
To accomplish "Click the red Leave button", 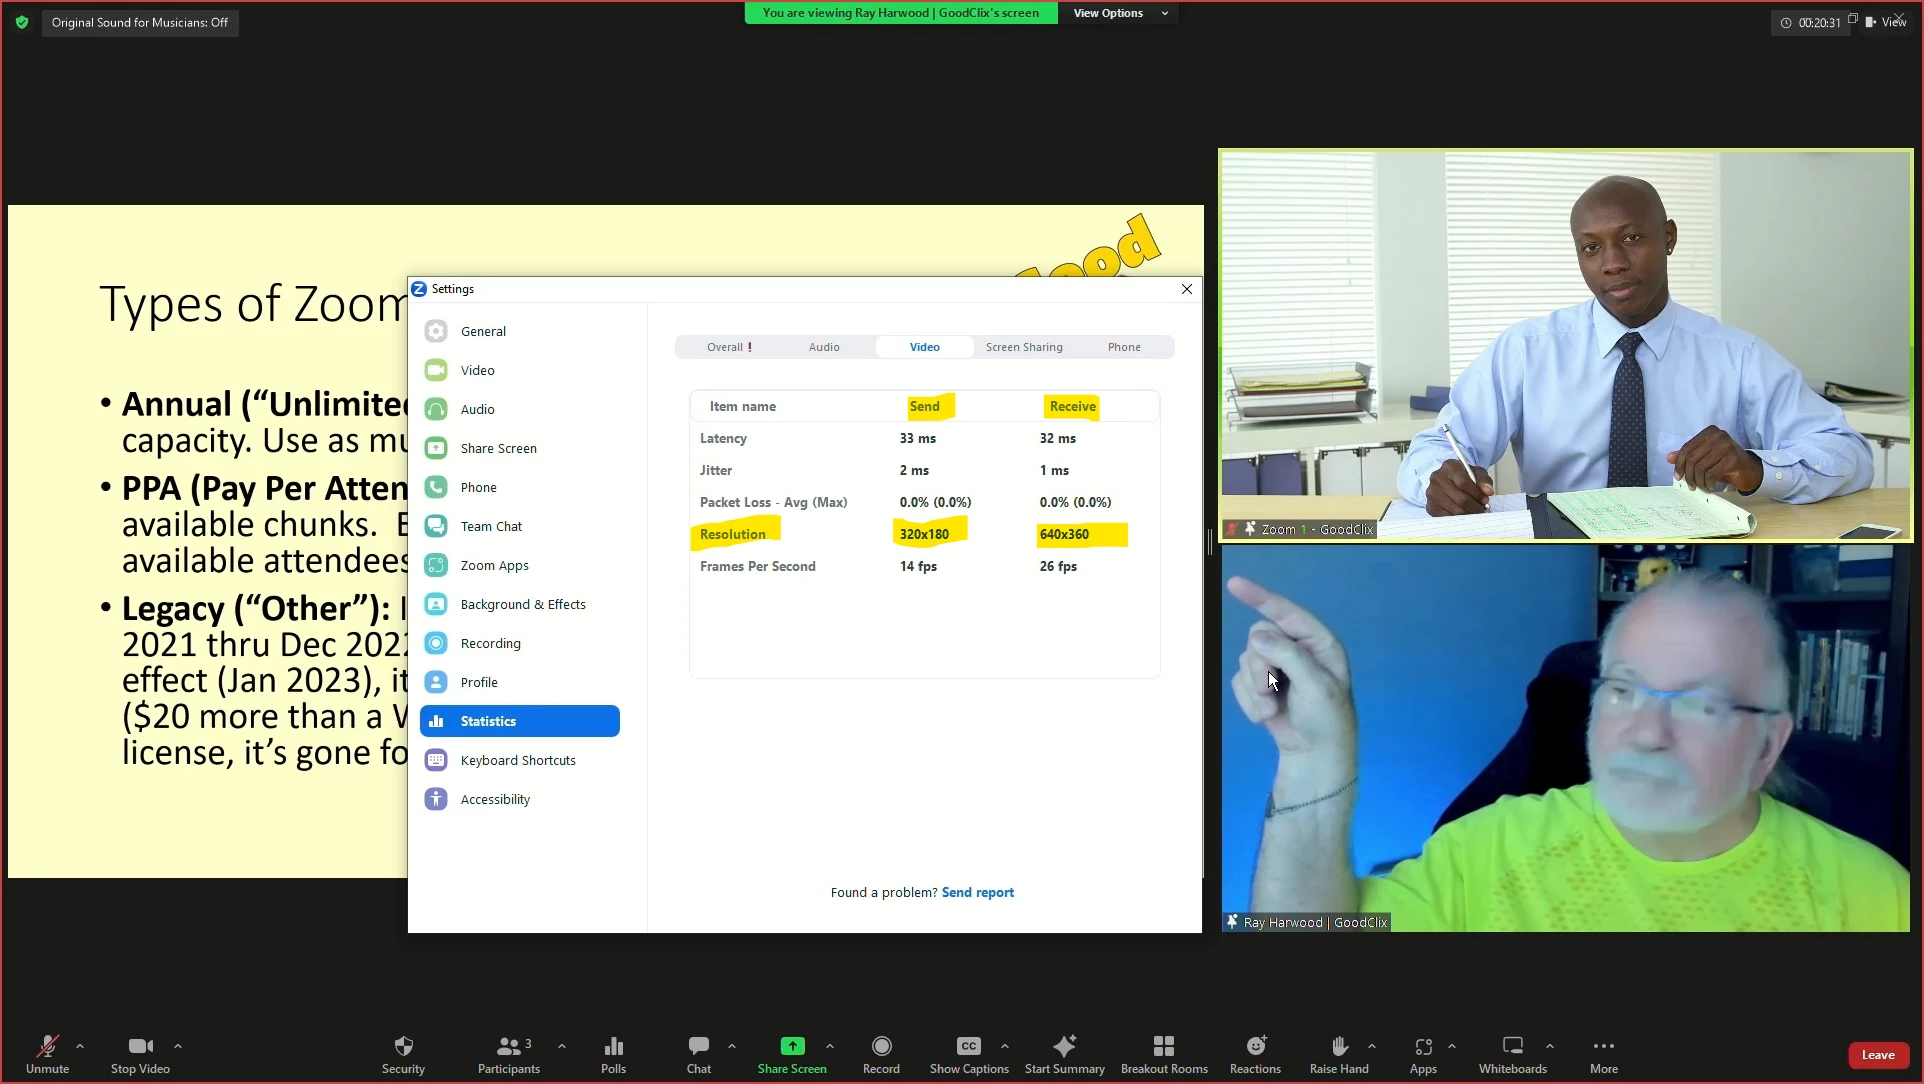I will click(1877, 1055).
